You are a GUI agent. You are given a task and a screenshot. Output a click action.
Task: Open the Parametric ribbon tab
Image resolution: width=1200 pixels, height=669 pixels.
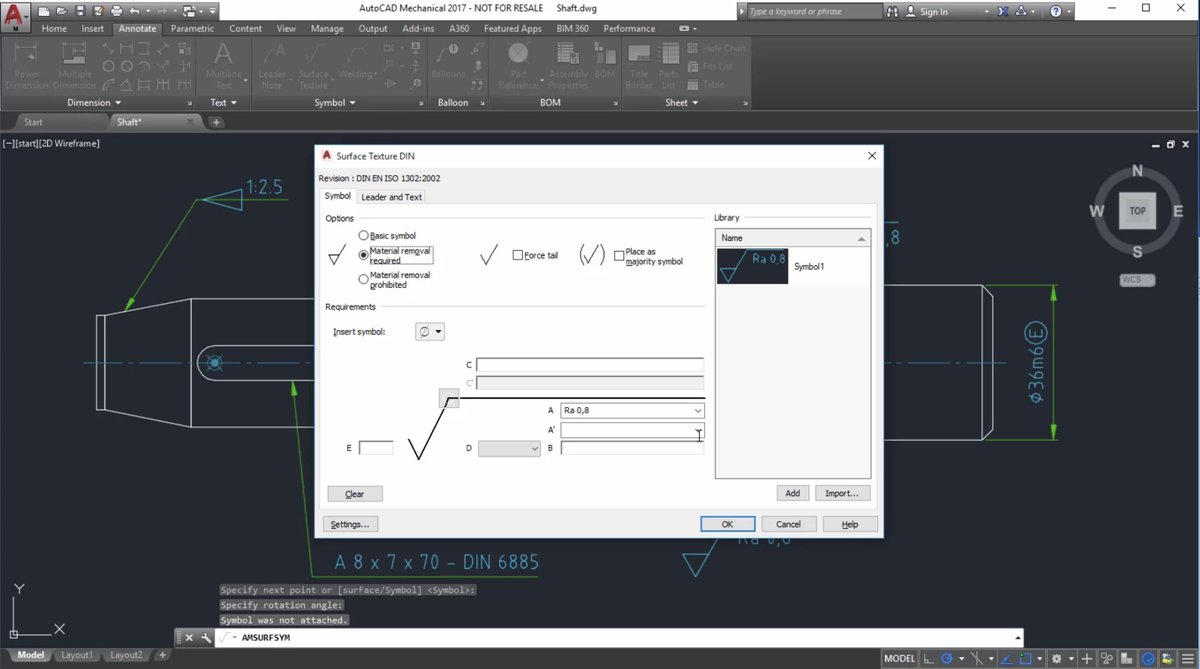pyautogui.click(x=190, y=28)
